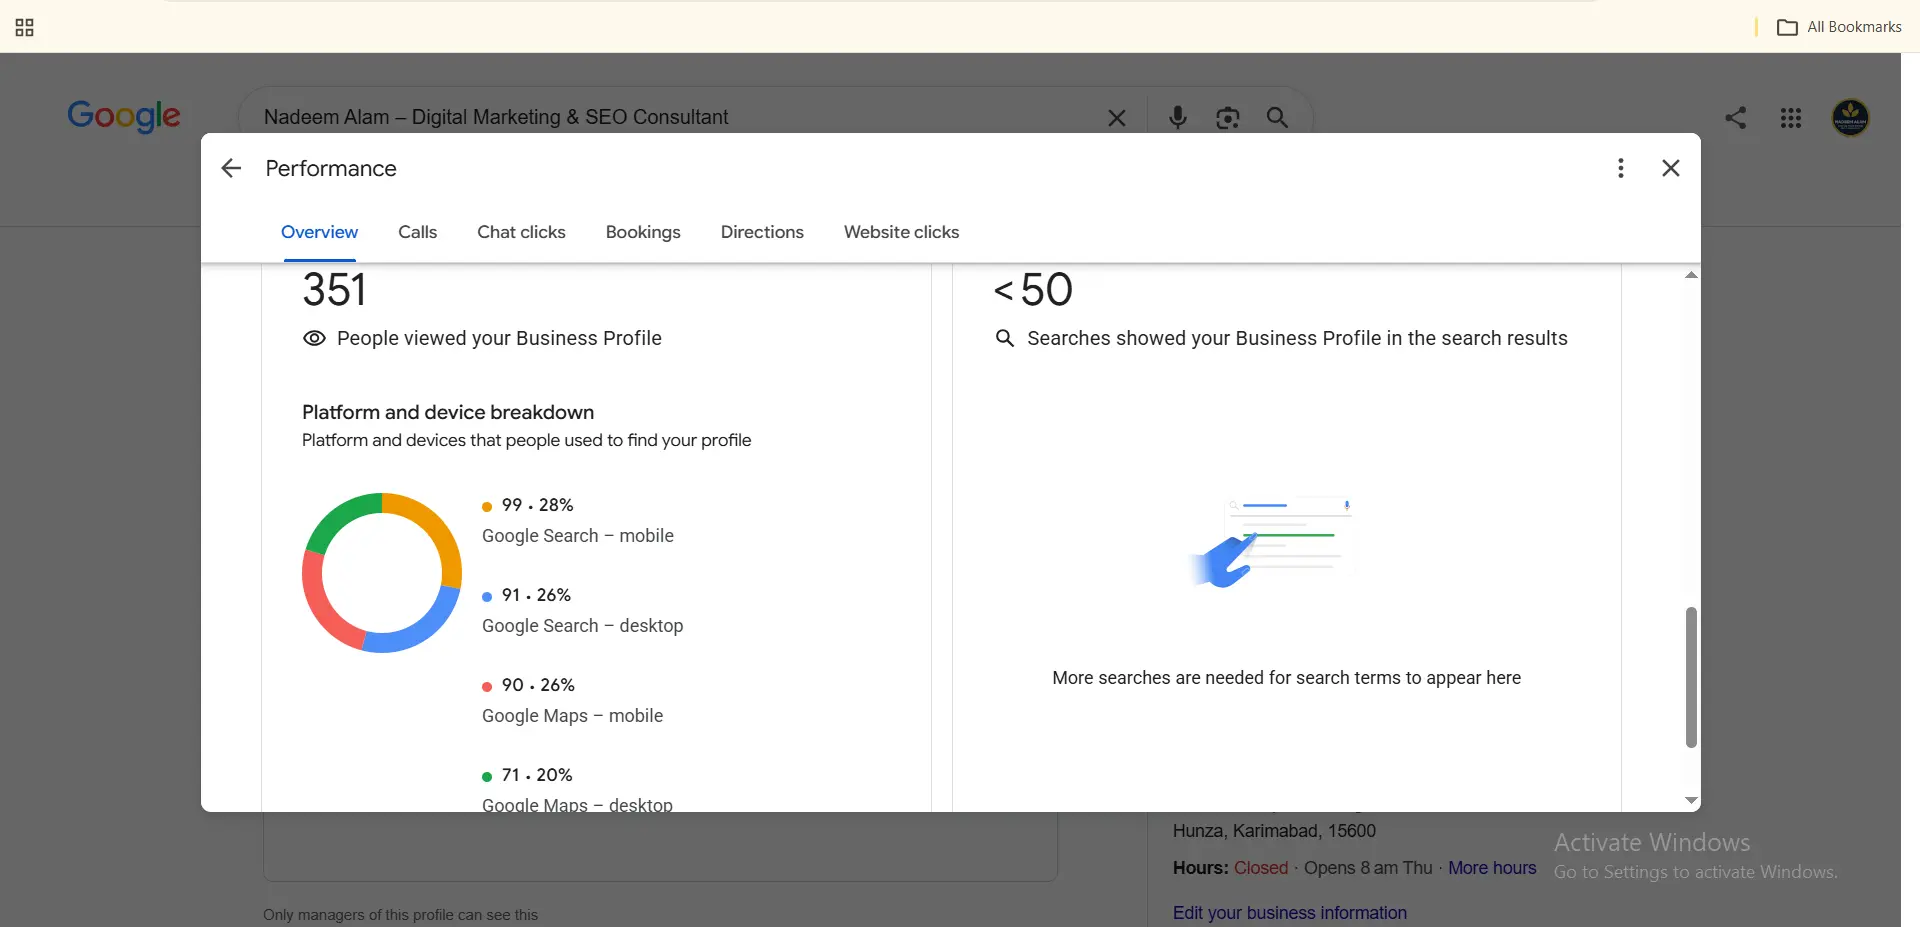This screenshot has width=1920, height=927.
Task: Click the Hunza, Karimabad, 15600 address
Action: click(1274, 831)
